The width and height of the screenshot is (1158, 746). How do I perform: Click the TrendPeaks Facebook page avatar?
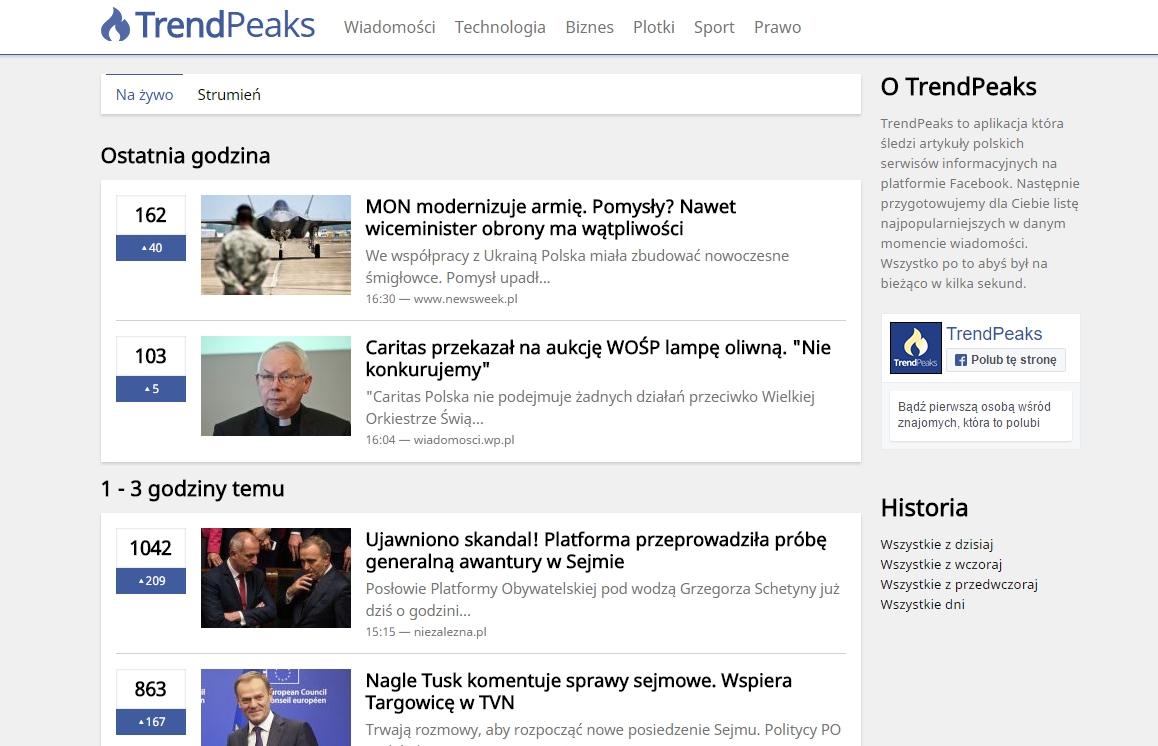[916, 348]
